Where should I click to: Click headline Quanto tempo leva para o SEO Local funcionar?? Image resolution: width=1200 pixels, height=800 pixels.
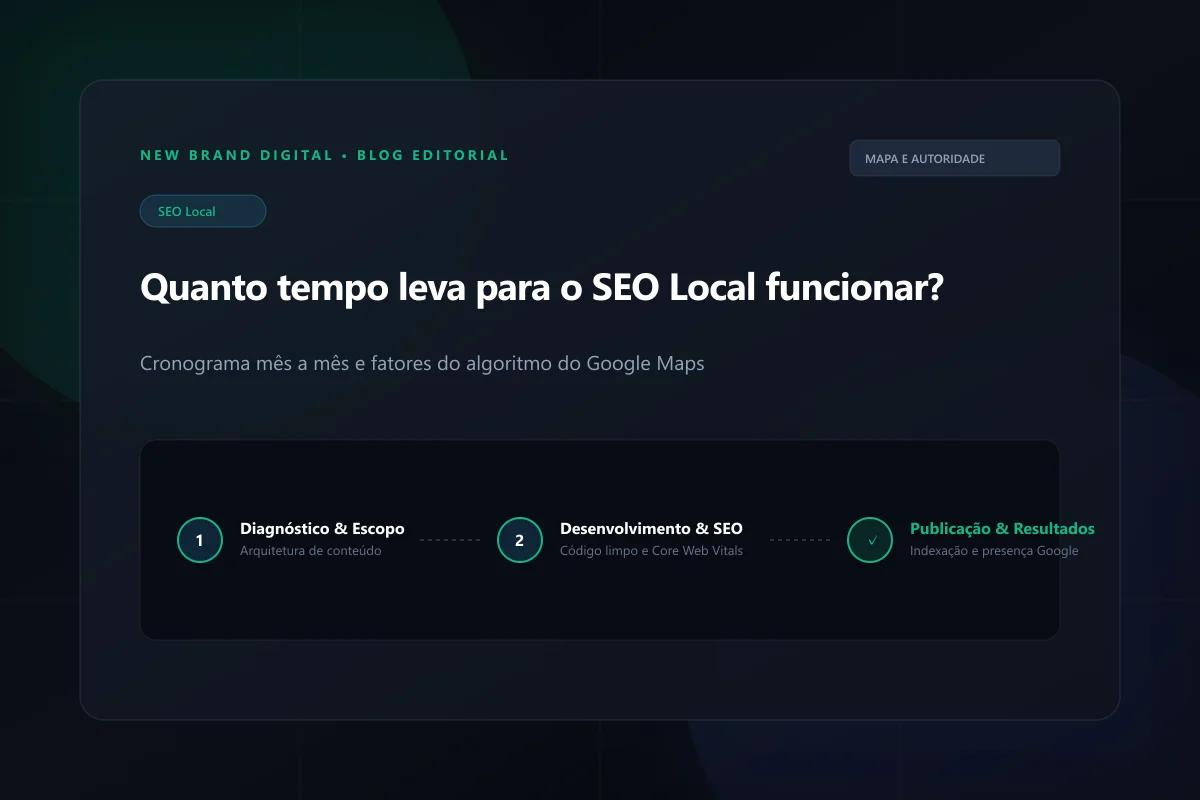[542, 289]
